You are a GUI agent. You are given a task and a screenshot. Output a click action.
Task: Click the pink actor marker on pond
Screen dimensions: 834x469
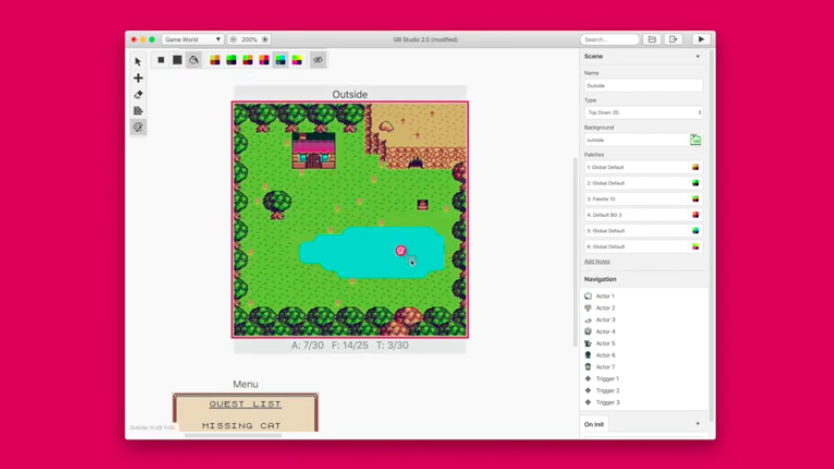pyautogui.click(x=401, y=250)
